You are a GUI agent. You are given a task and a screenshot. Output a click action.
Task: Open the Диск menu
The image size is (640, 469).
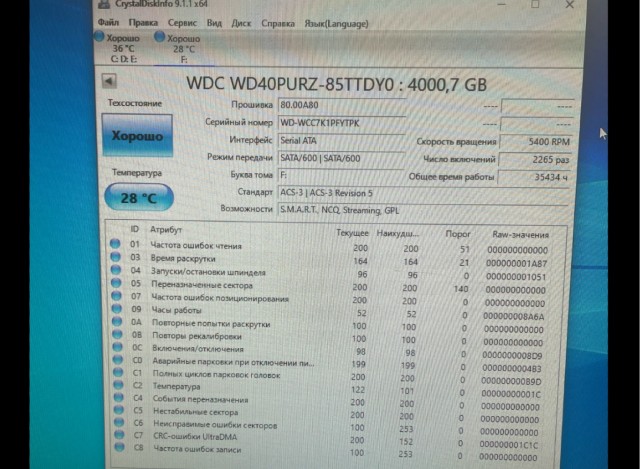[241, 23]
